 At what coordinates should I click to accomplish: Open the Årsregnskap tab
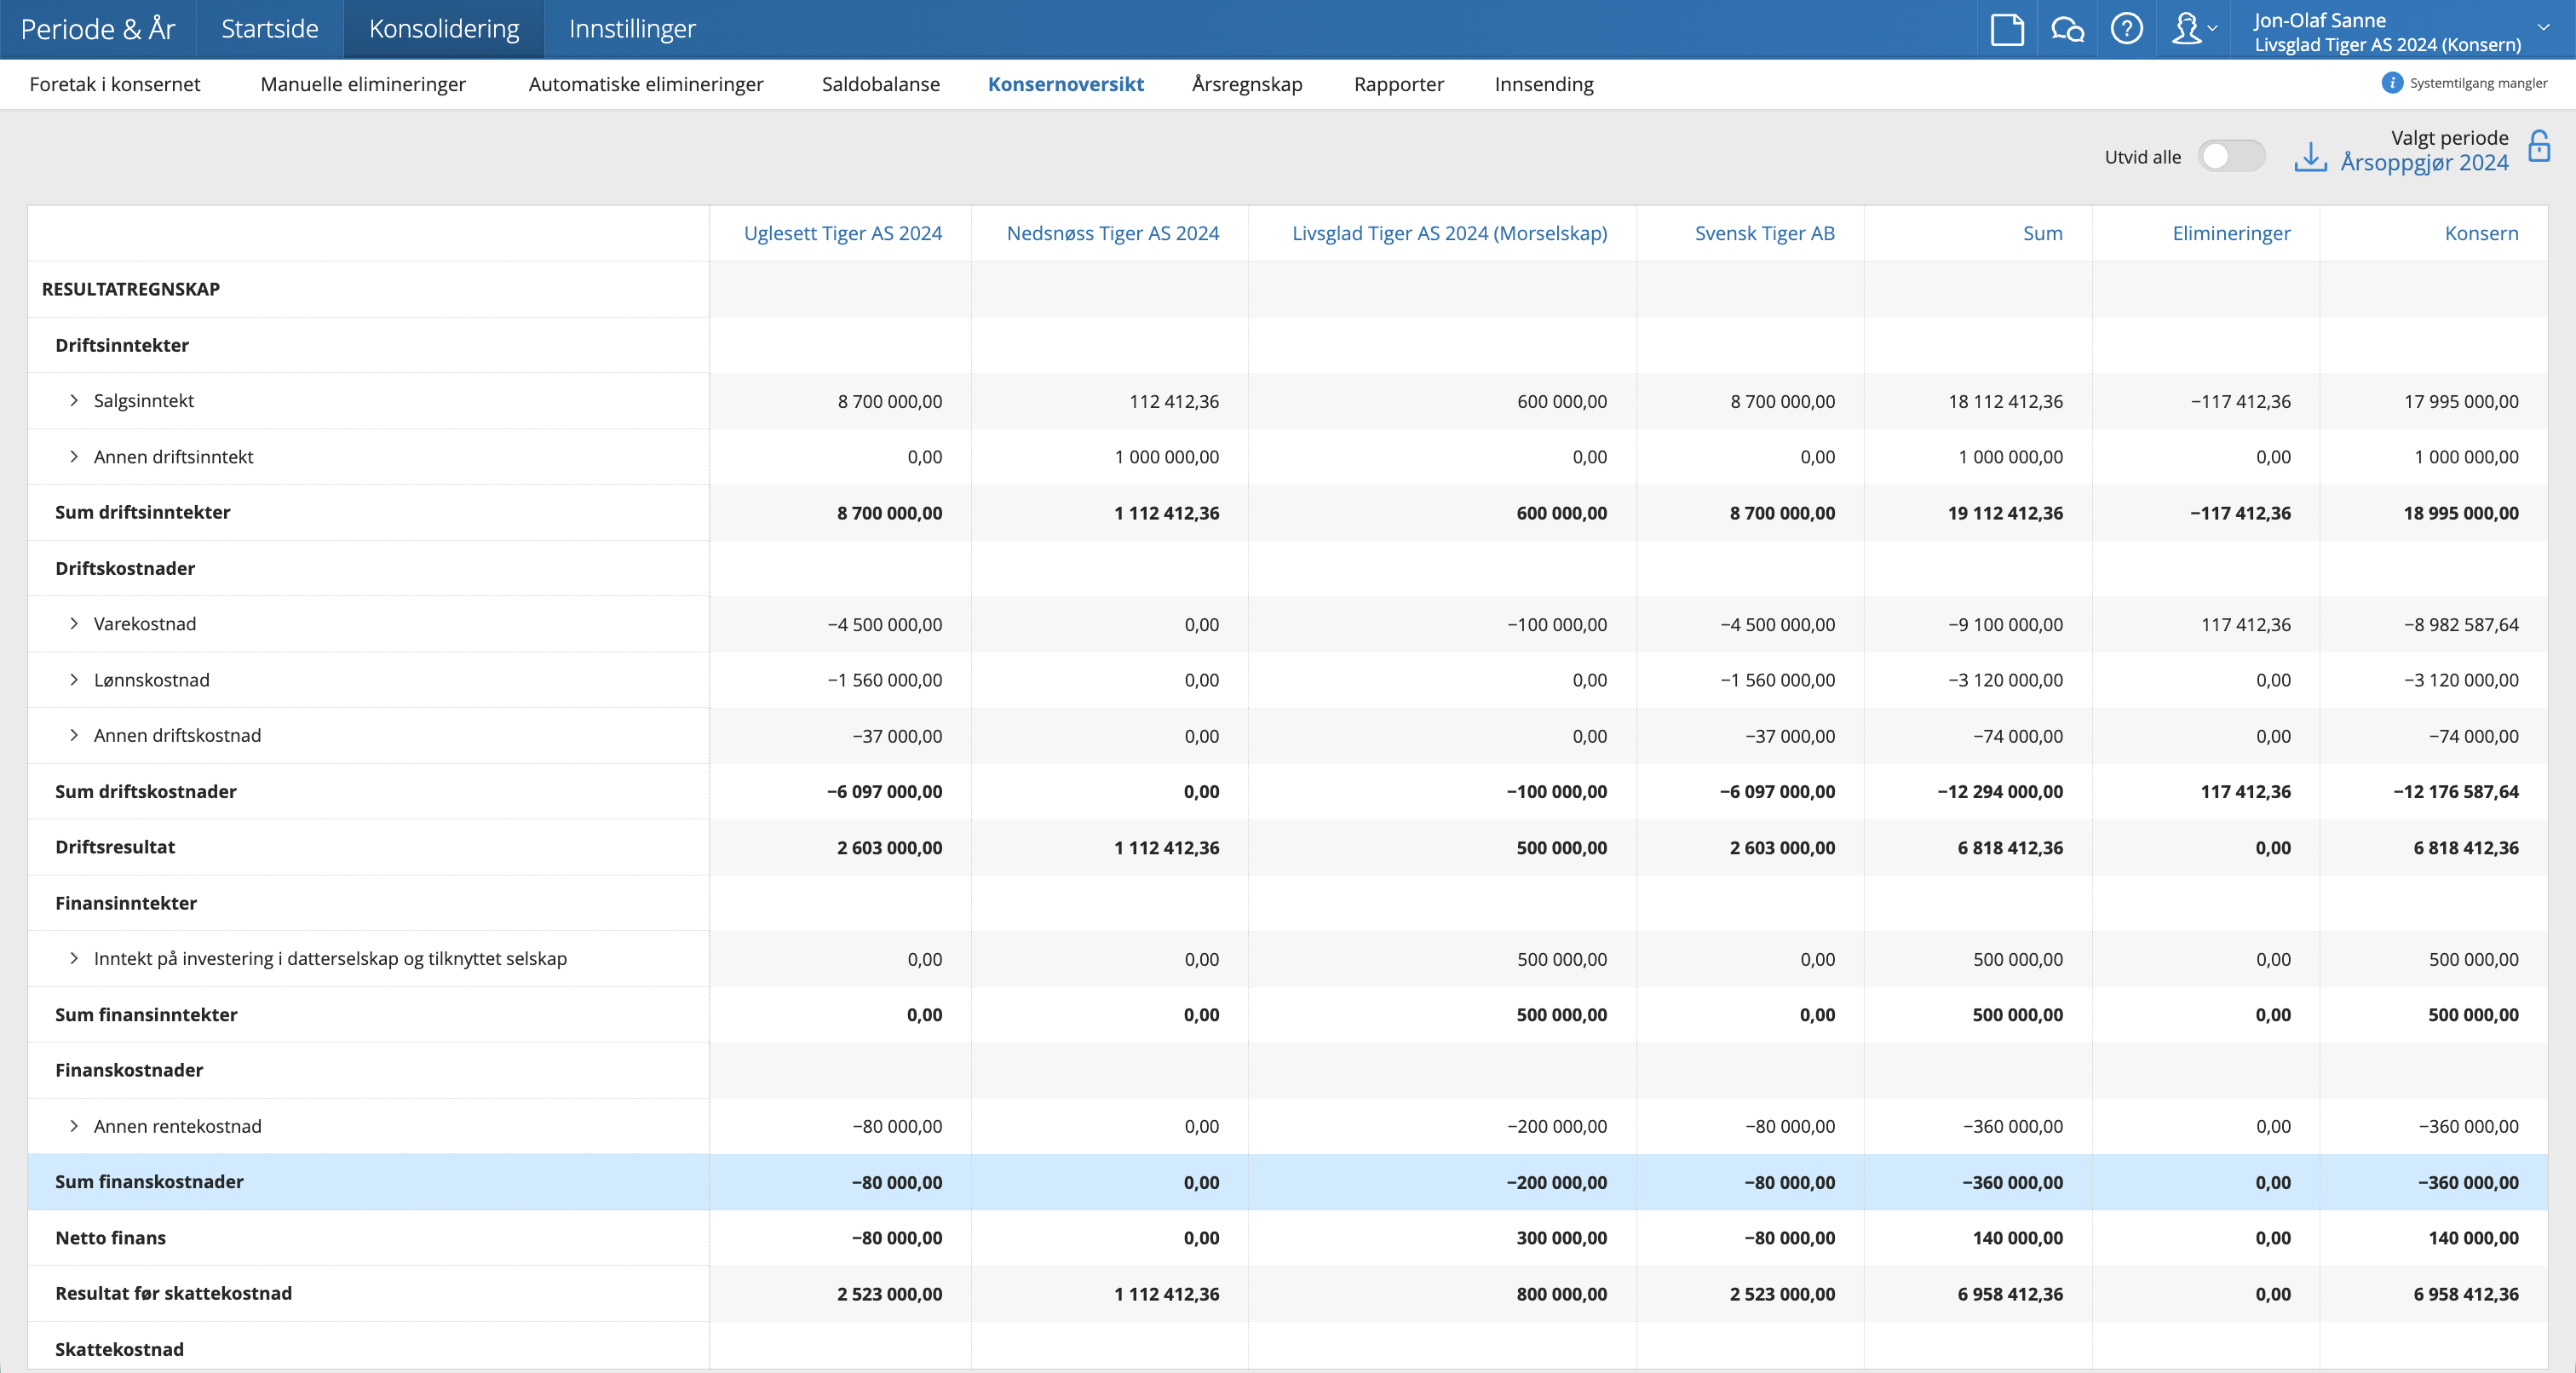point(1247,84)
